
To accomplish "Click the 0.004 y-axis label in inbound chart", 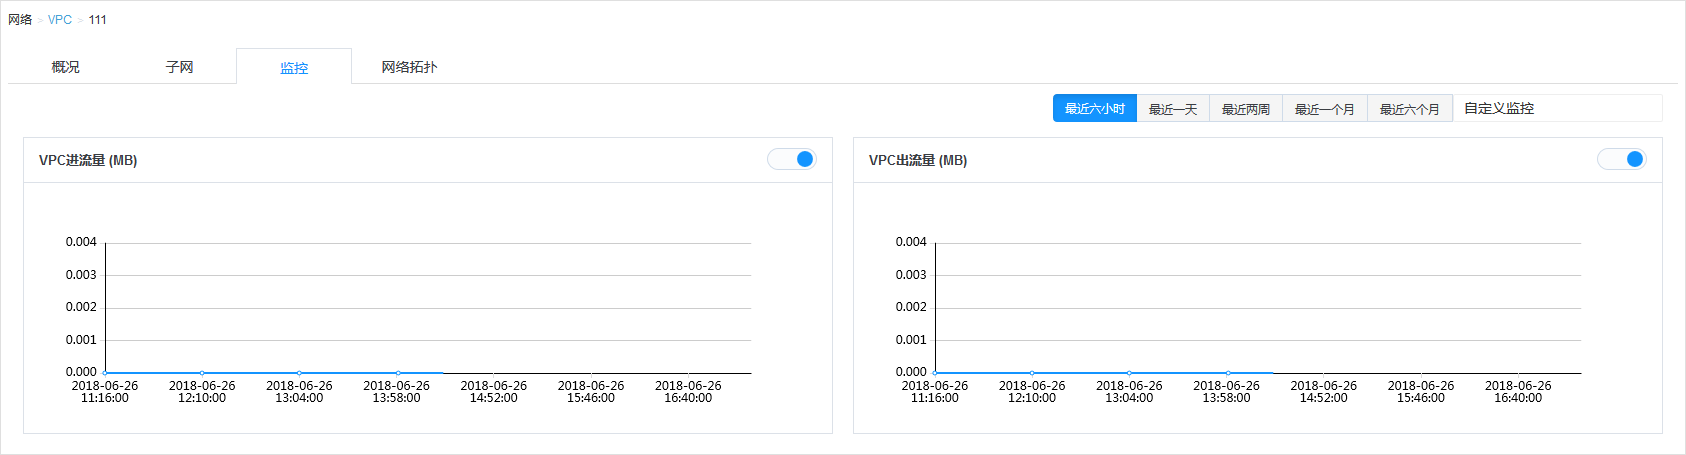I will pyautogui.click(x=81, y=242).
